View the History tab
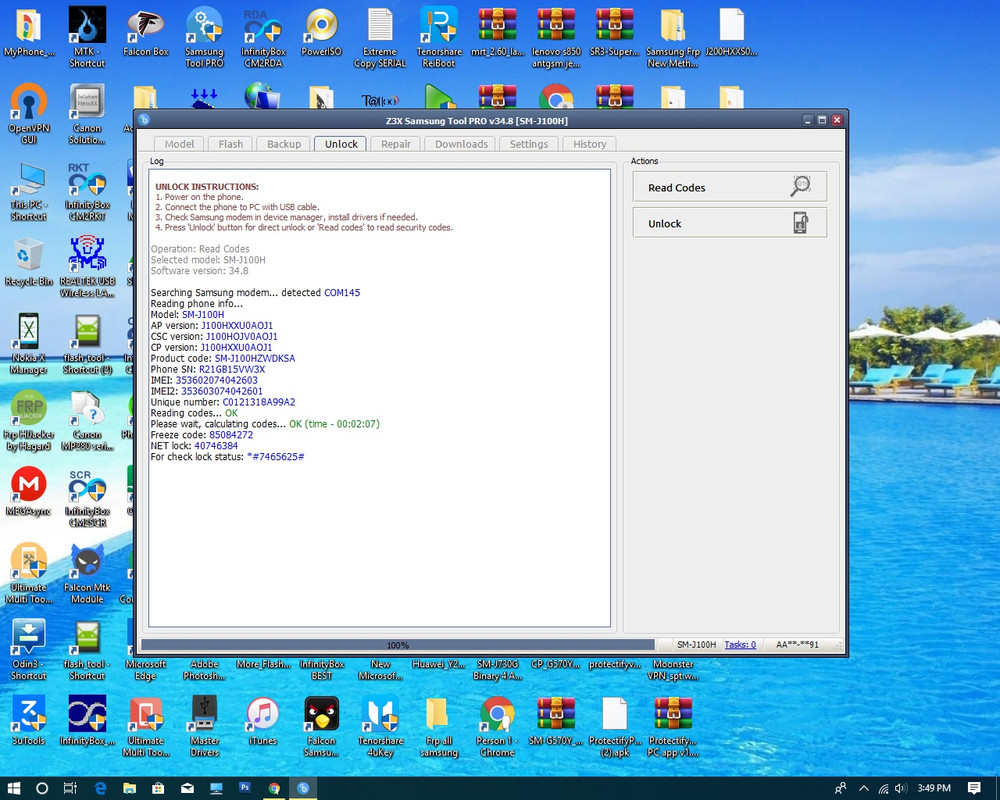 coord(589,144)
